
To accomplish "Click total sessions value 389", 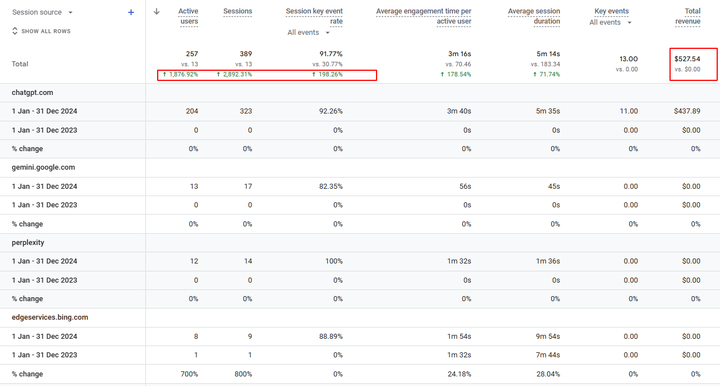I will pyautogui.click(x=246, y=54).
